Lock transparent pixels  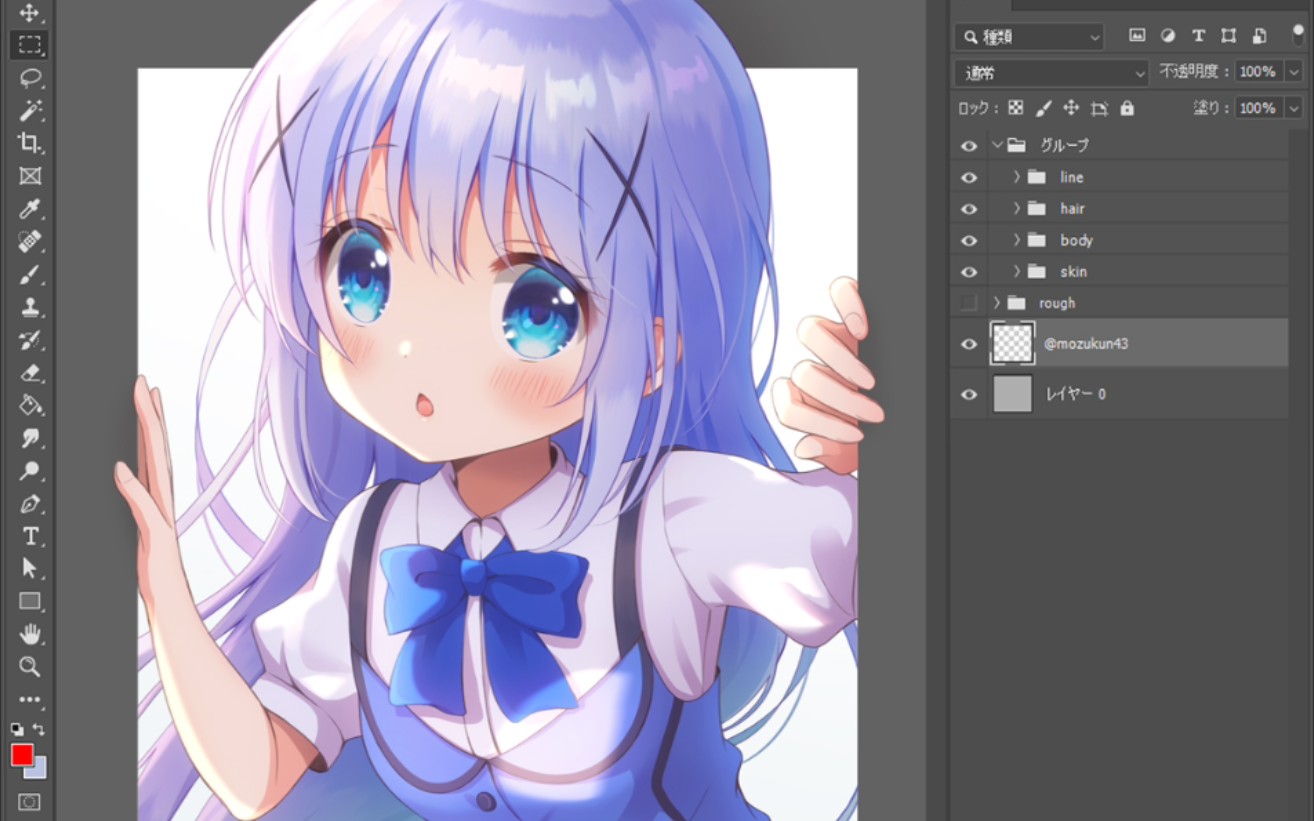click(x=1016, y=108)
